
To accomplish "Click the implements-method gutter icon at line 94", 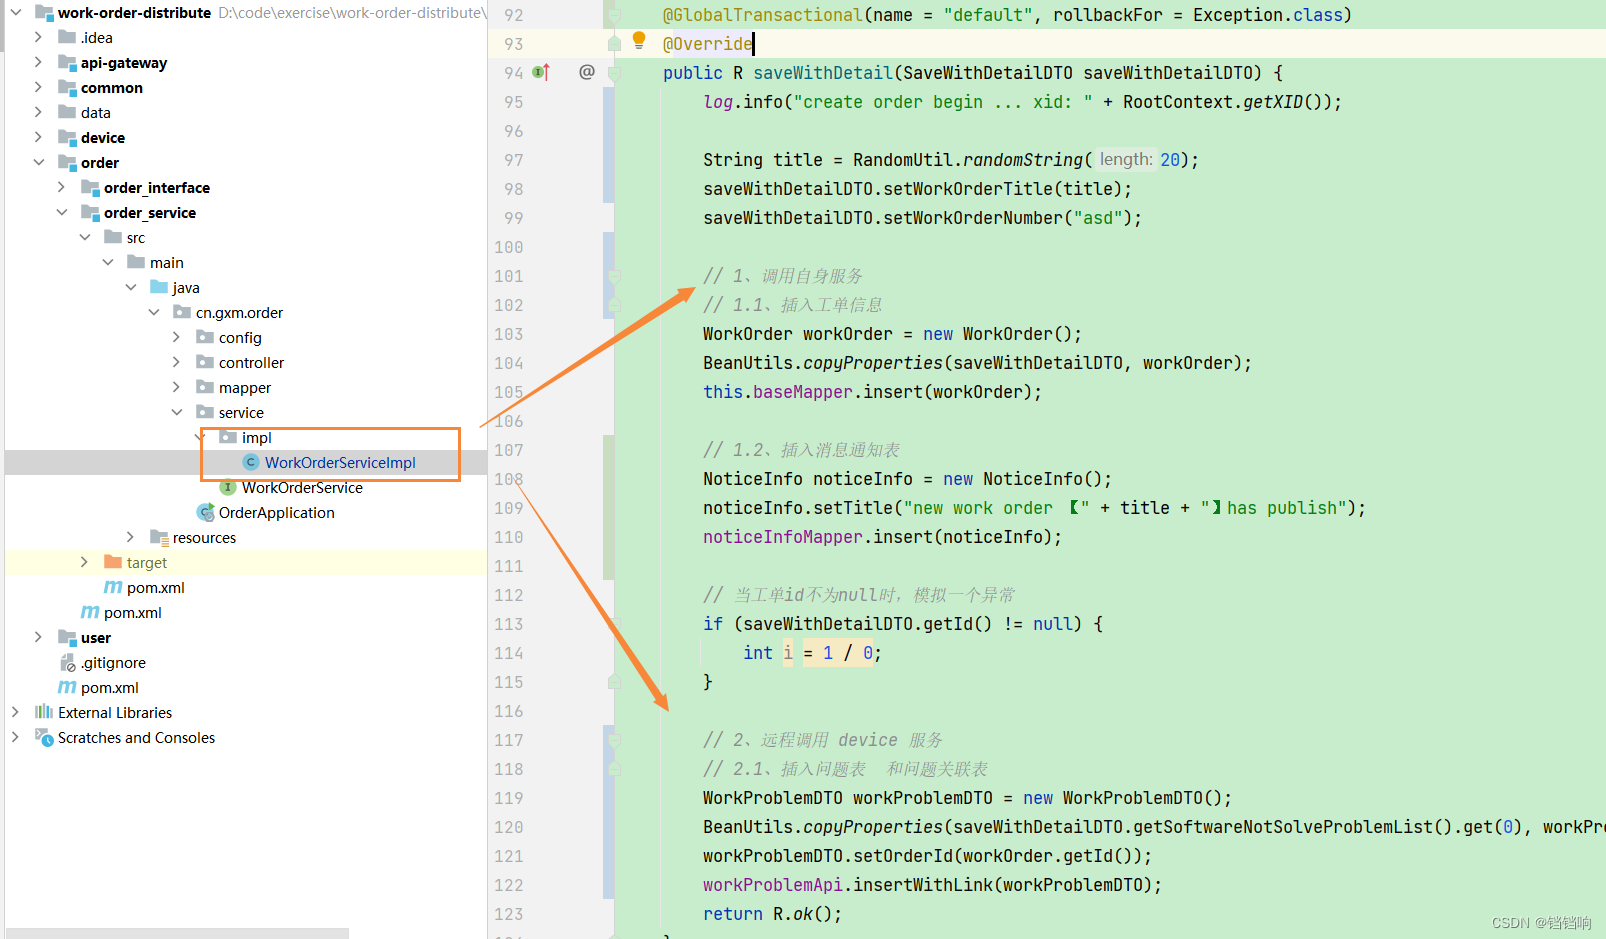I will tap(541, 72).
